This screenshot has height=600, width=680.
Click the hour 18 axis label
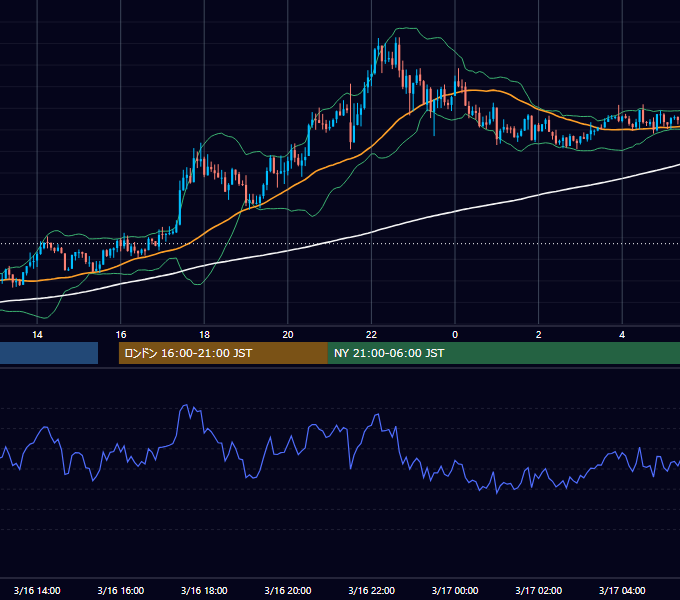tap(204, 335)
